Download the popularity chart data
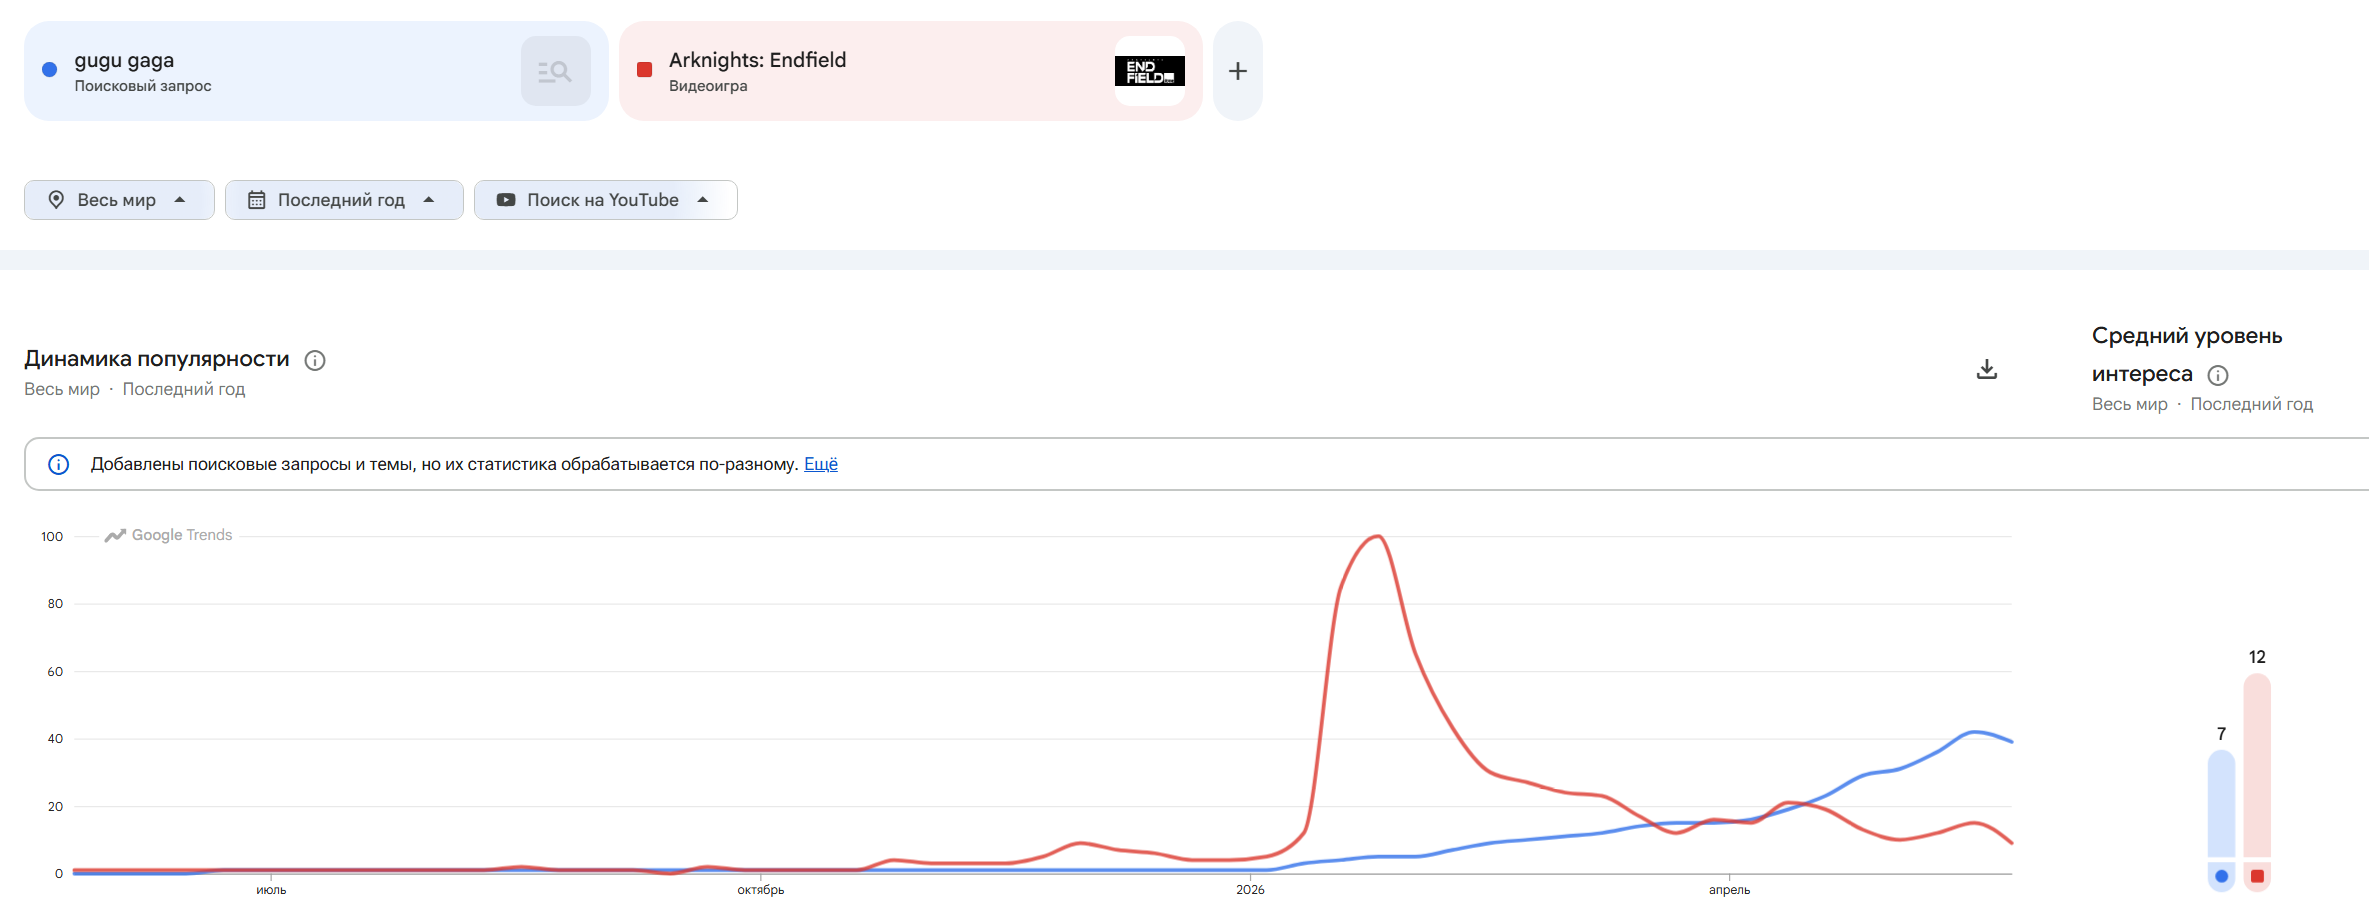2369x915 pixels. (x=1987, y=370)
